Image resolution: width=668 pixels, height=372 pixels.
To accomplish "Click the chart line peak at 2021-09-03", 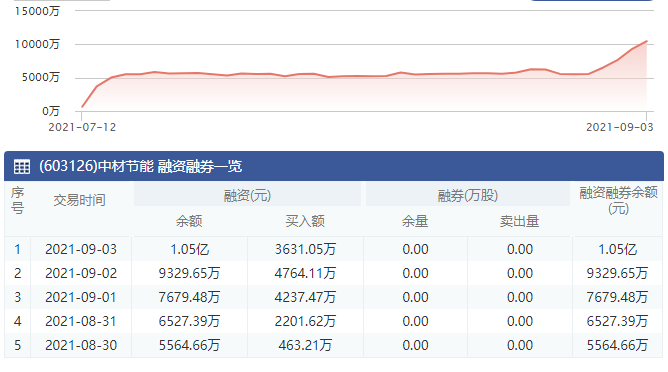I will [x=647, y=41].
